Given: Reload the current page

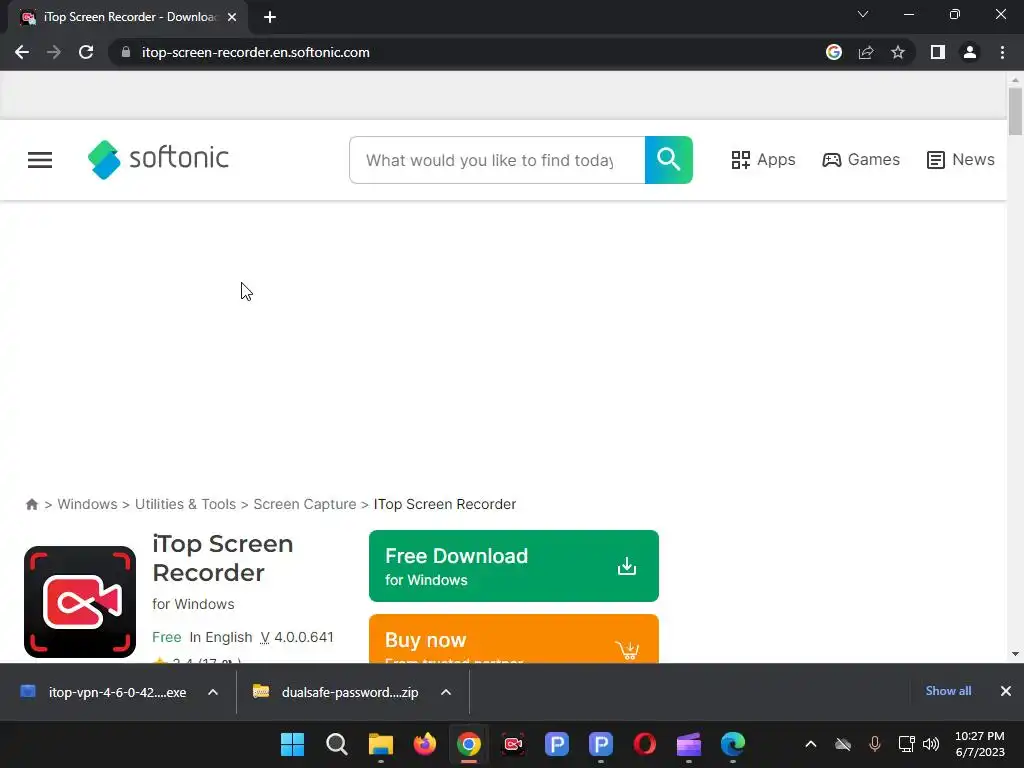Looking at the screenshot, I should 86,52.
